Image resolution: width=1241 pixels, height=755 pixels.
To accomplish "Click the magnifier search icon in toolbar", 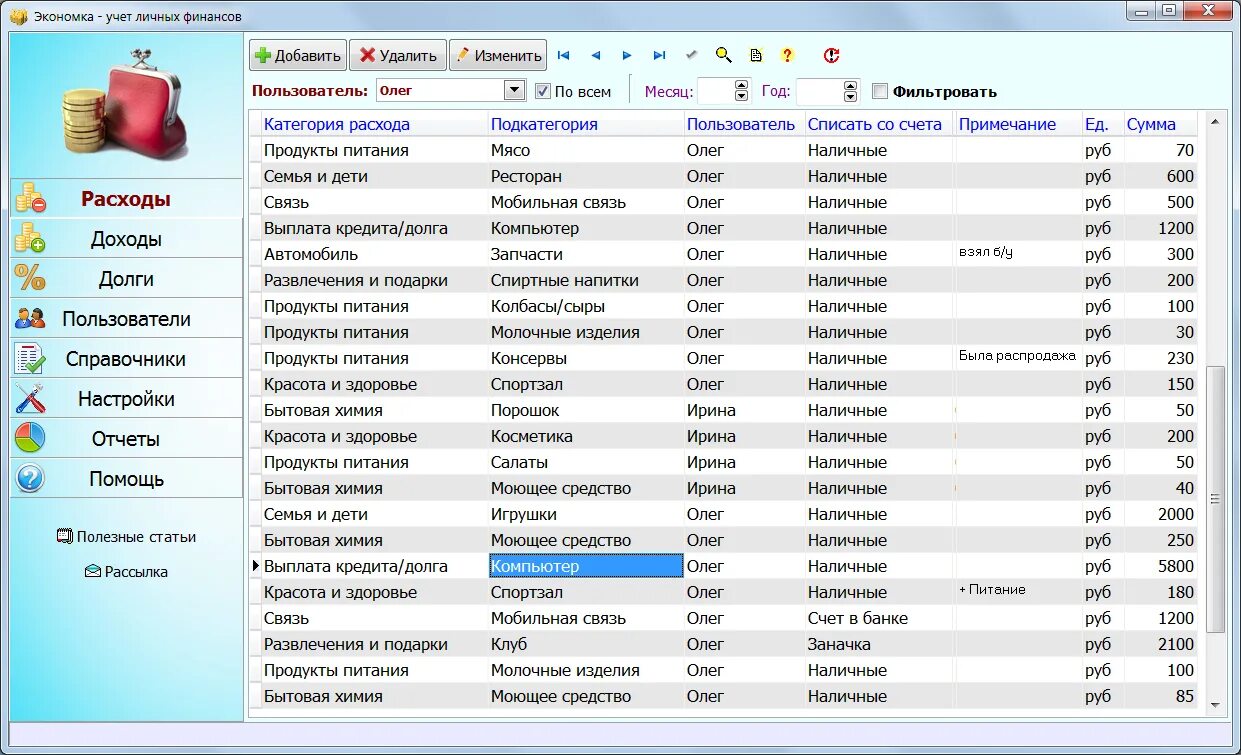I will point(723,56).
